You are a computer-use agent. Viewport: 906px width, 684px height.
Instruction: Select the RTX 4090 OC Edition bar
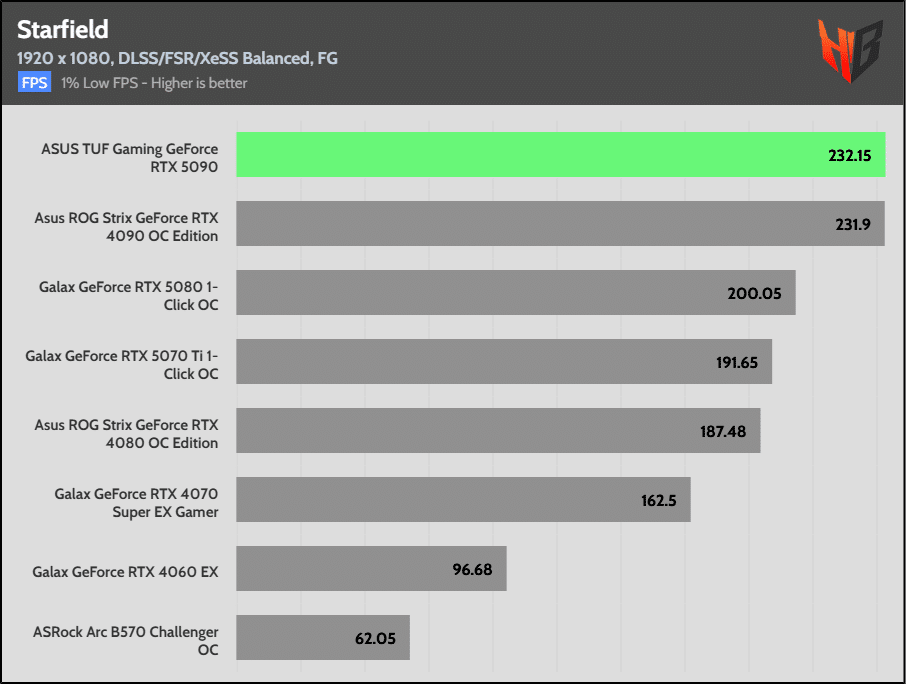point(560,224)
